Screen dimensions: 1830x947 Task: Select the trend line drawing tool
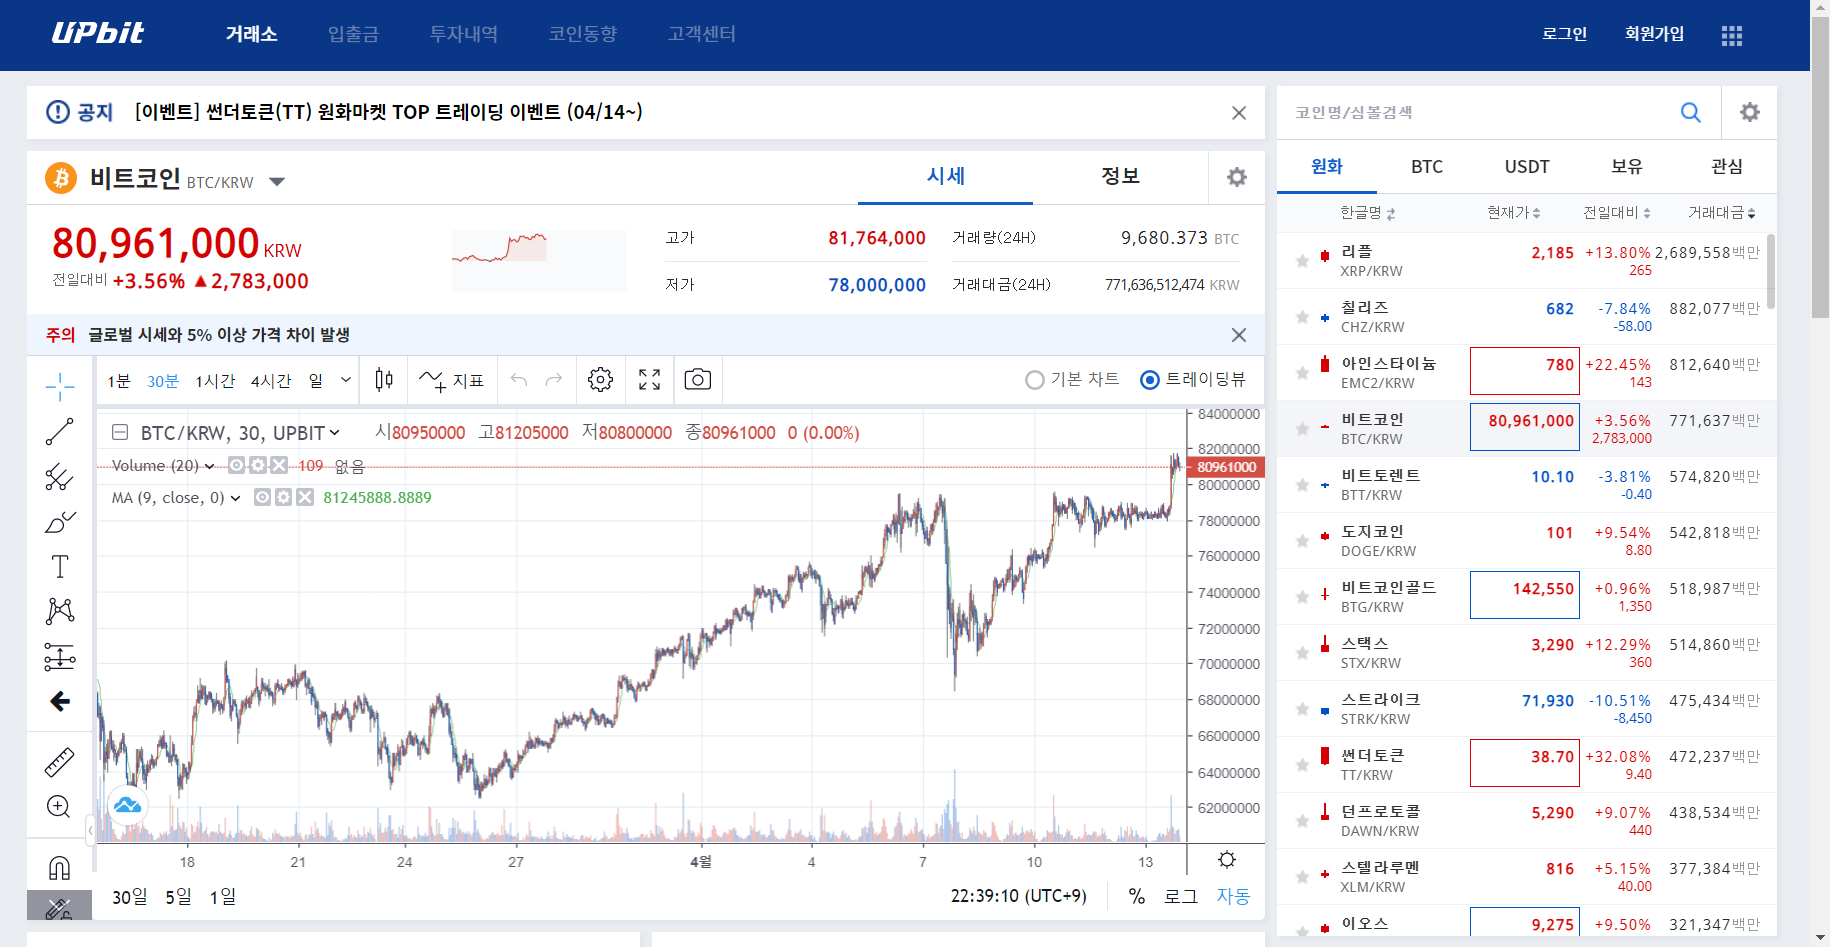(60, 432)
